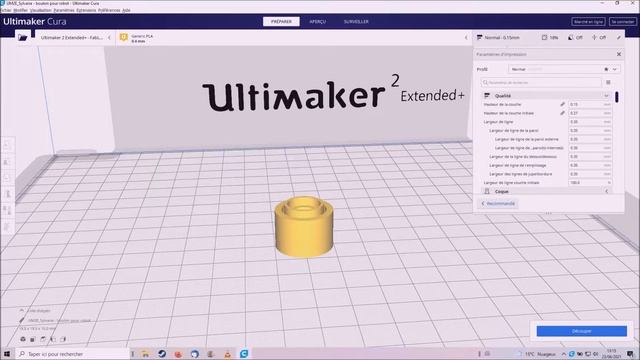Open file with the folder icon
The width and height of the screenshot is (640, 360).
(22, 38)
